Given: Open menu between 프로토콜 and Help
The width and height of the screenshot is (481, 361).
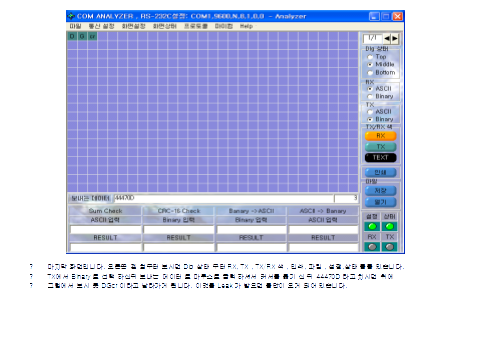Looking at the screenshot, I should pos(224,26).
